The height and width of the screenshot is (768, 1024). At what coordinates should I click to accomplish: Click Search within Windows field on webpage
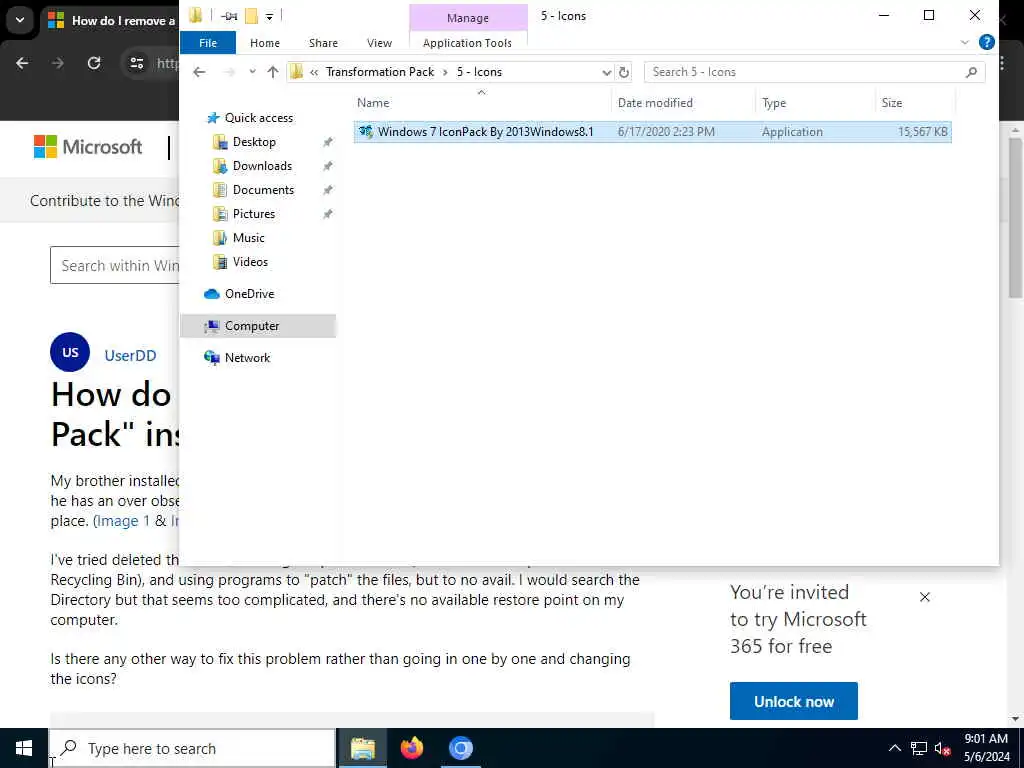click(115, 265)
